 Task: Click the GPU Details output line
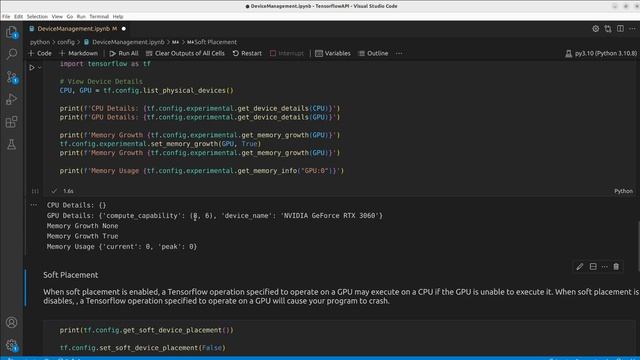[215, 216]
